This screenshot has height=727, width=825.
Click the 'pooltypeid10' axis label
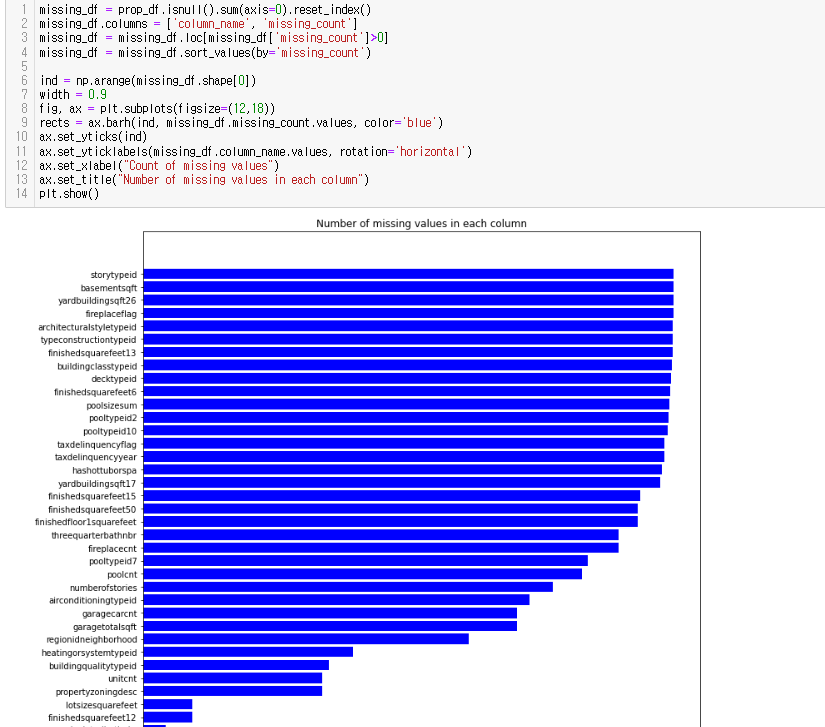pyautogui.click(x=110, y=431)
